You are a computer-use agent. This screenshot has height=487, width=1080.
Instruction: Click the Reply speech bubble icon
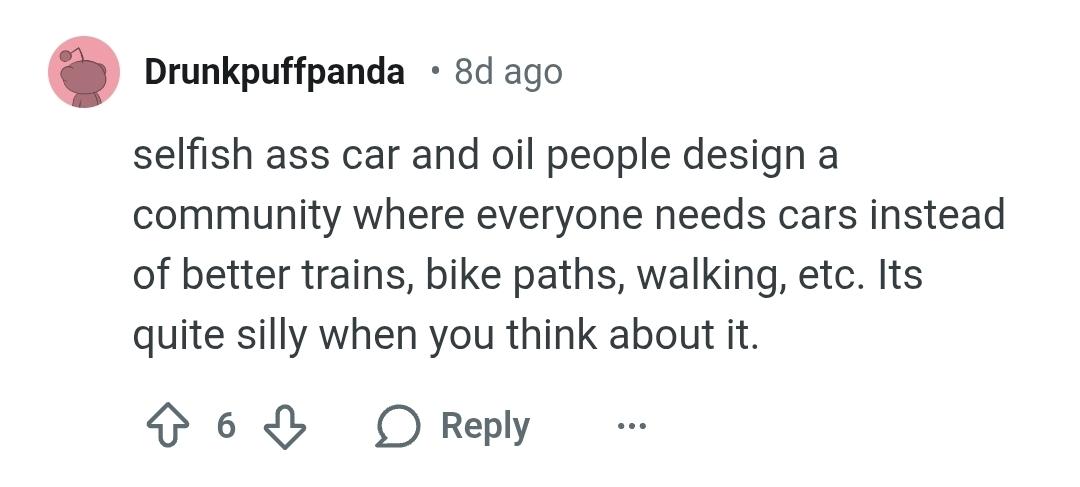point(398,427)
